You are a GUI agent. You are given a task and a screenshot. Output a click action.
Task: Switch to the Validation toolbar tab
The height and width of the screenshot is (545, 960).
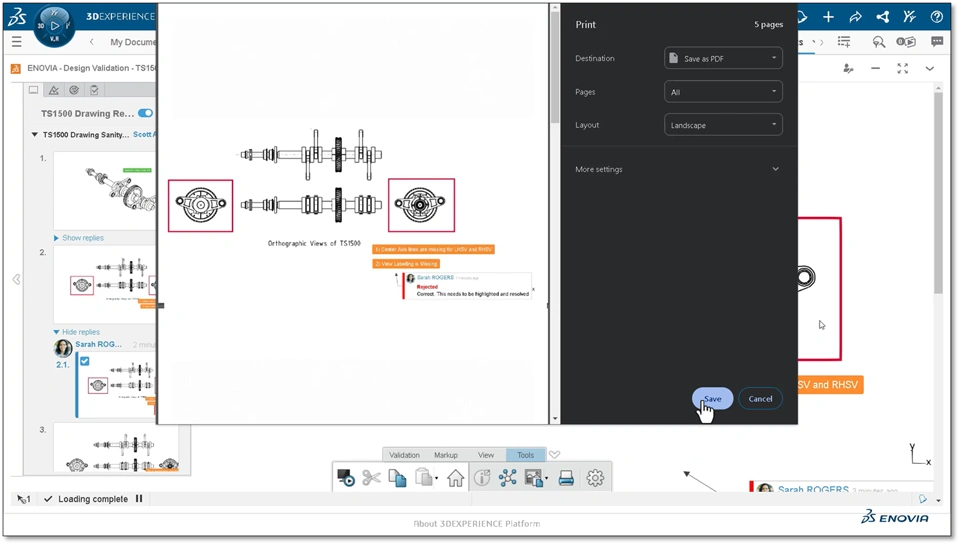pos(404,455)
